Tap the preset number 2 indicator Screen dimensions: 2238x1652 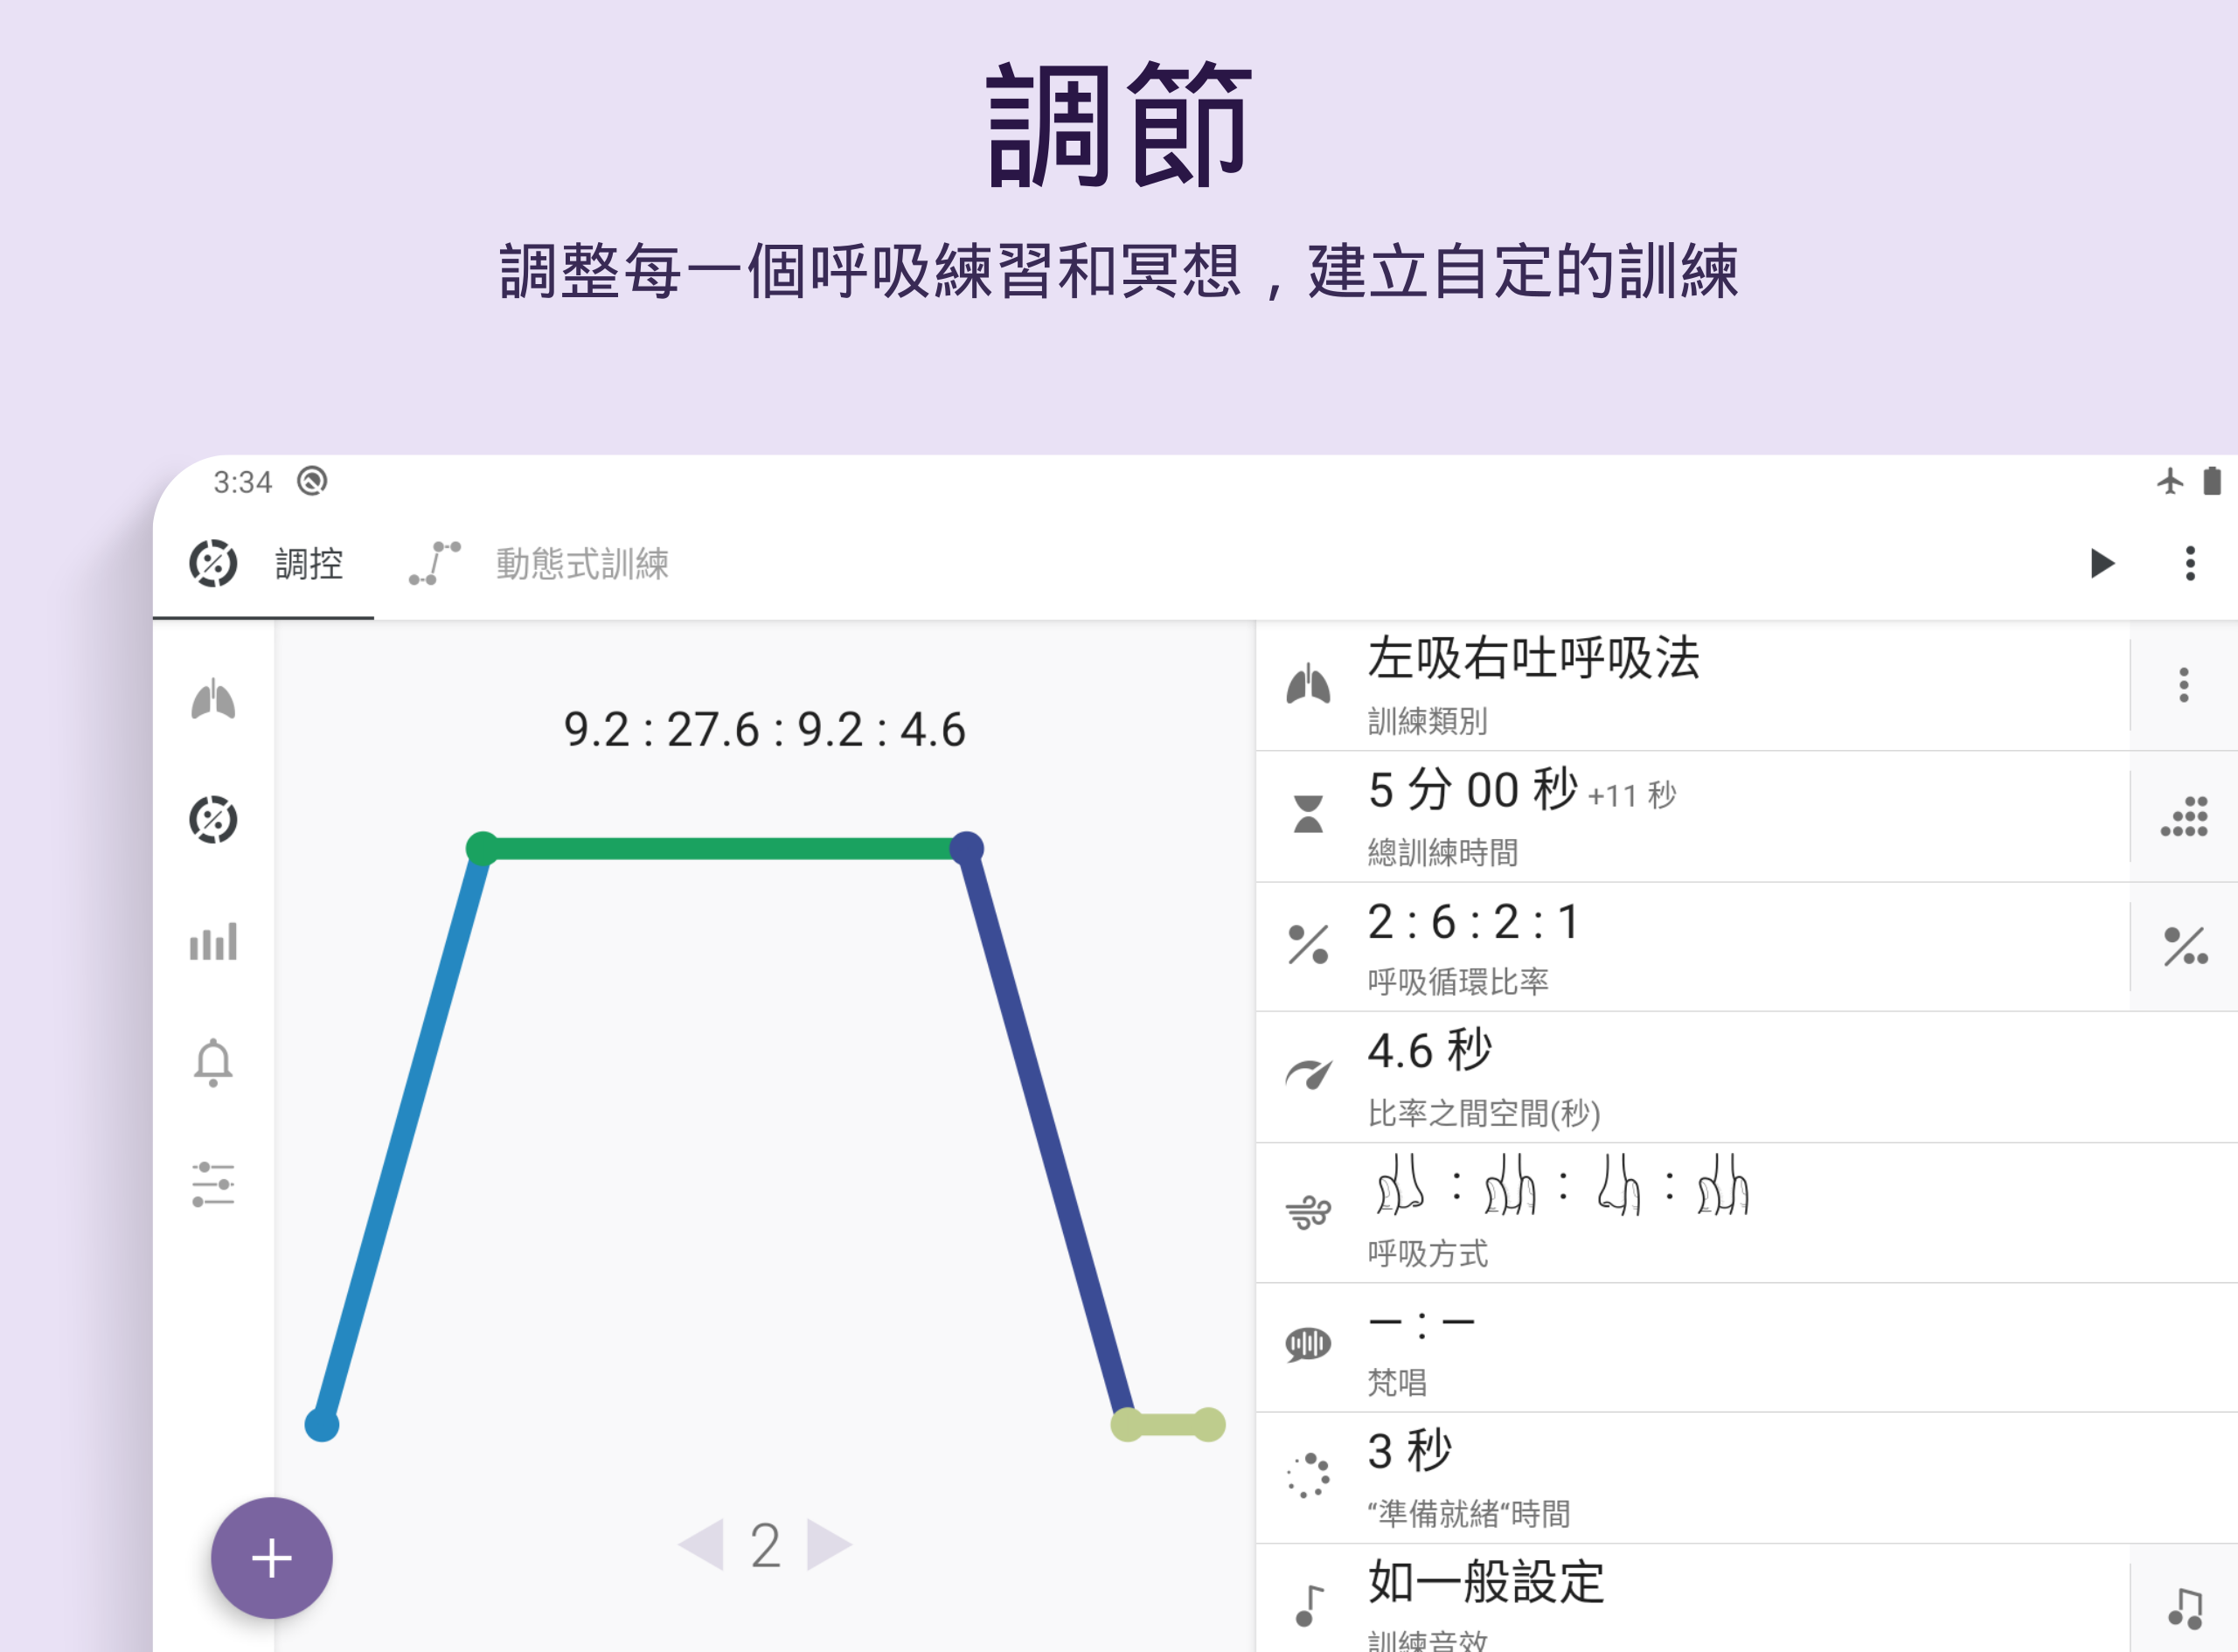pos(765,1546)
